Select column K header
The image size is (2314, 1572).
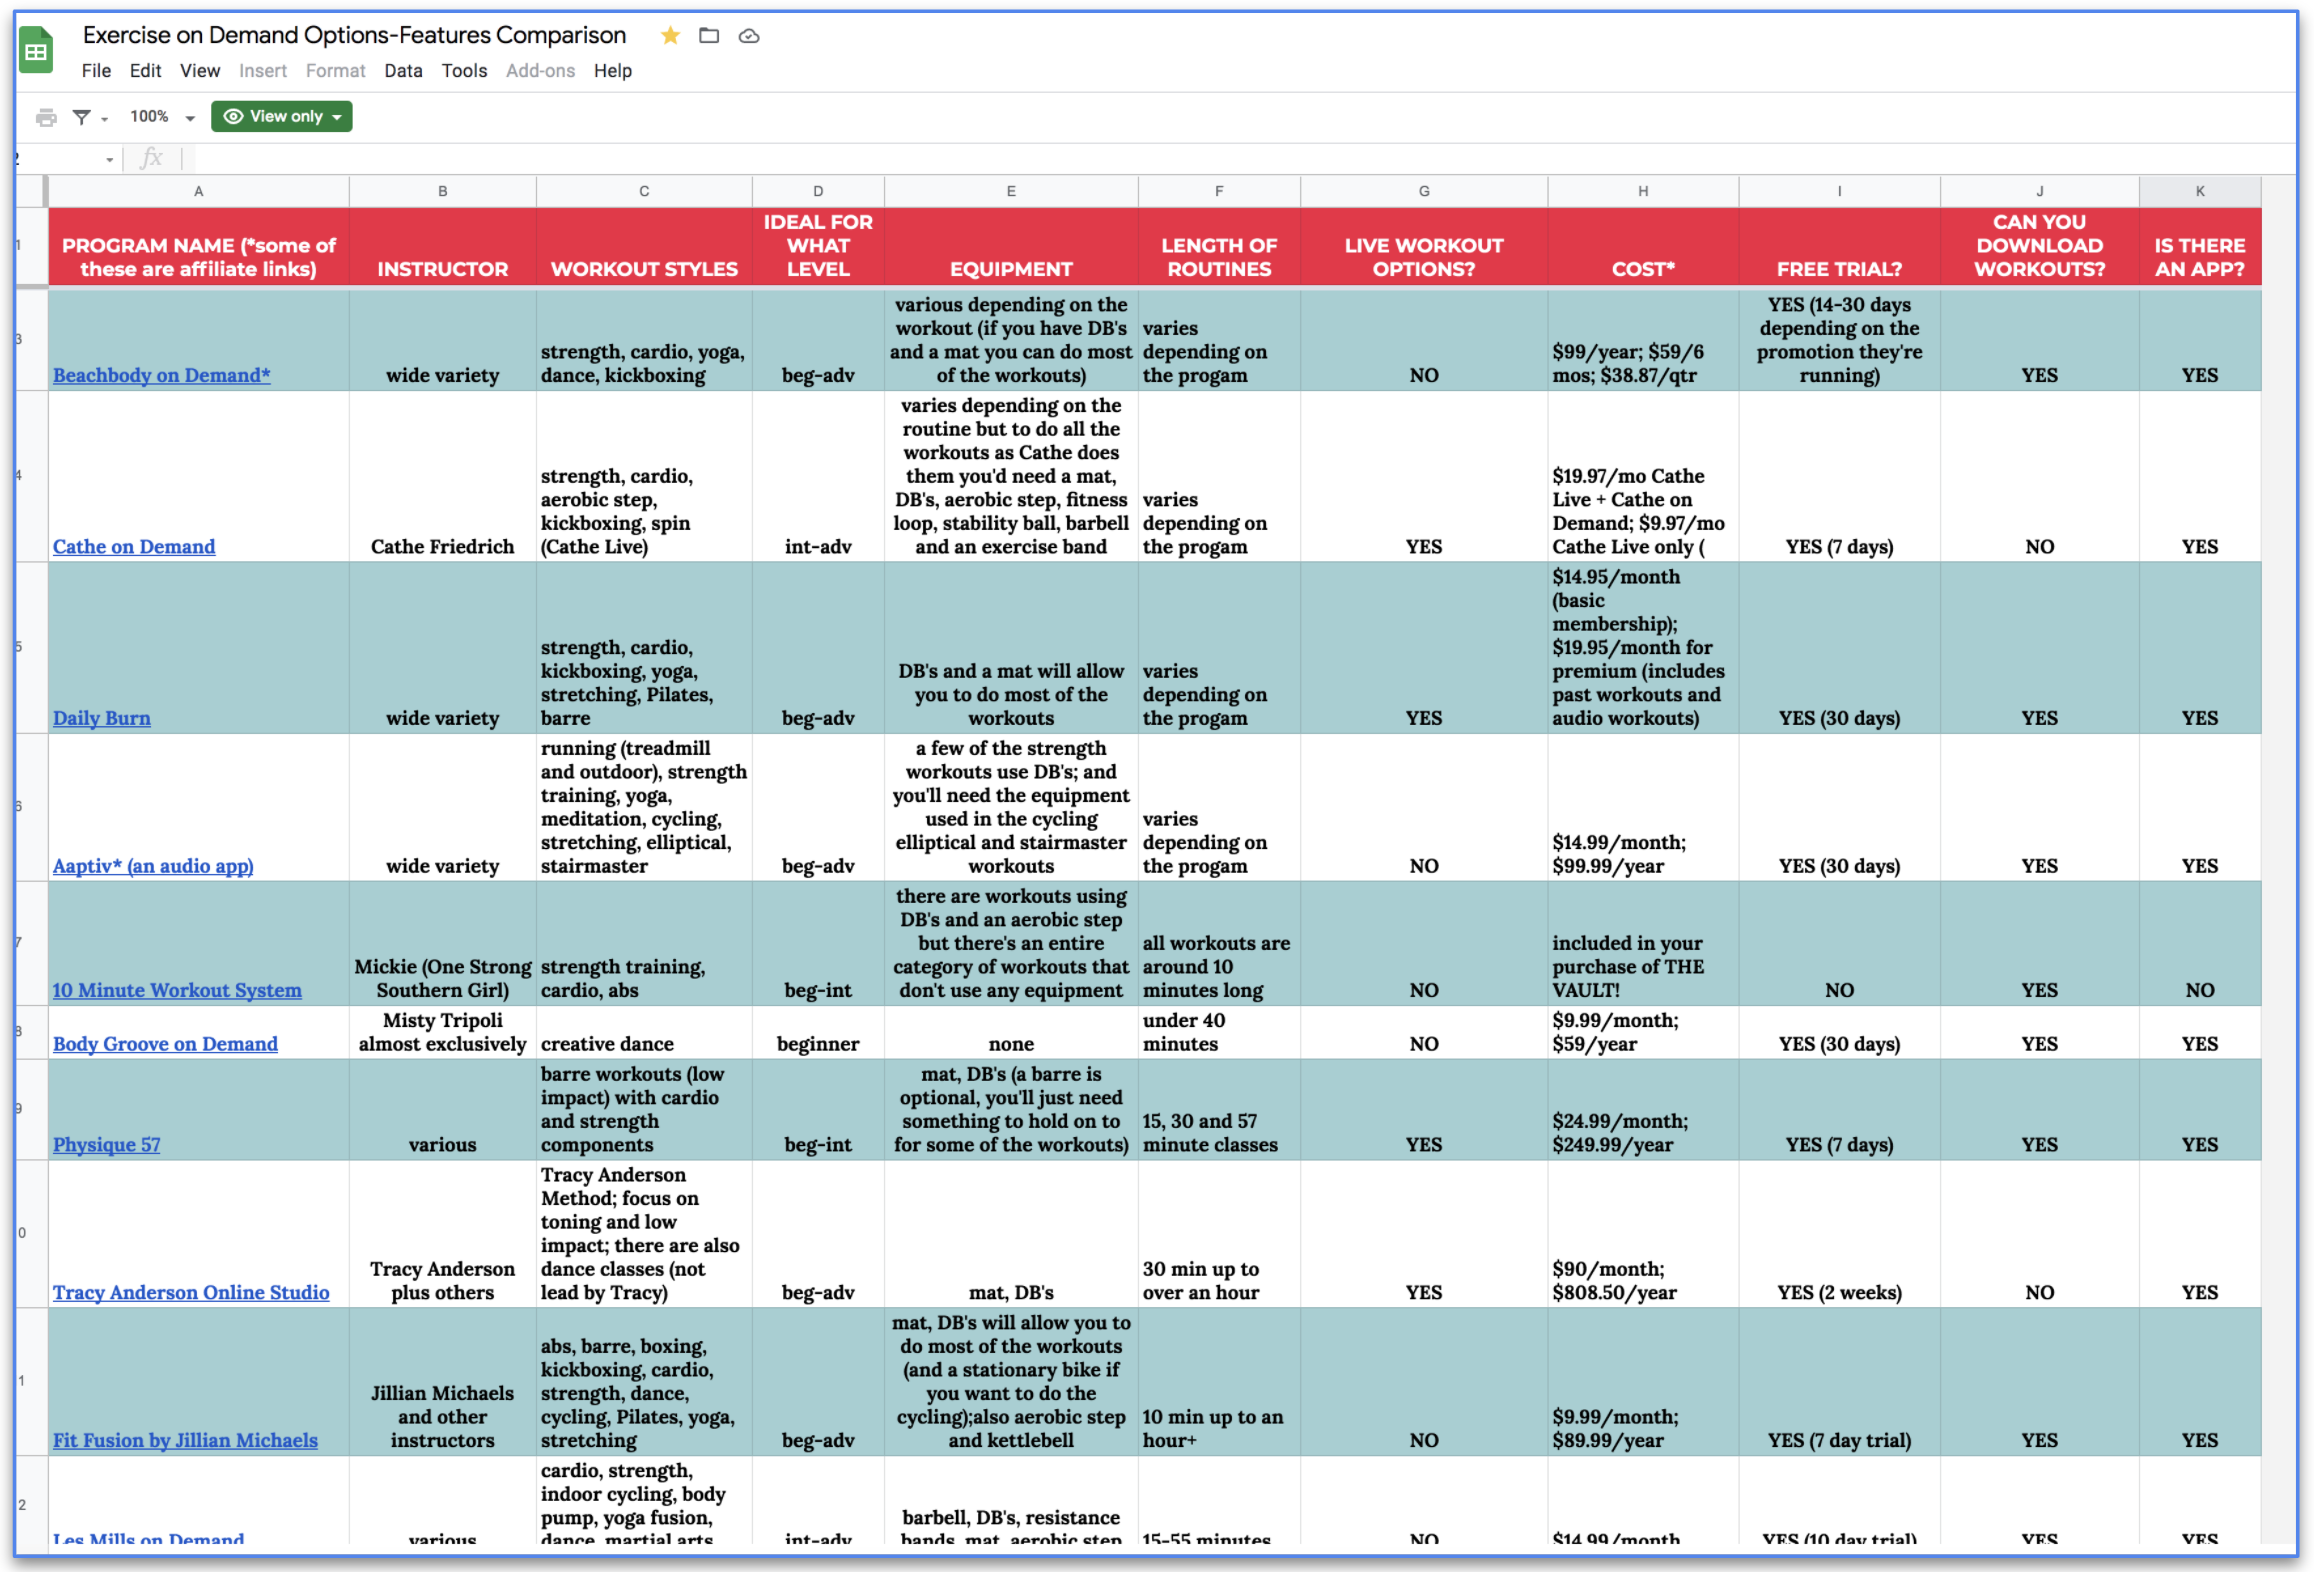coord(2199,191)
